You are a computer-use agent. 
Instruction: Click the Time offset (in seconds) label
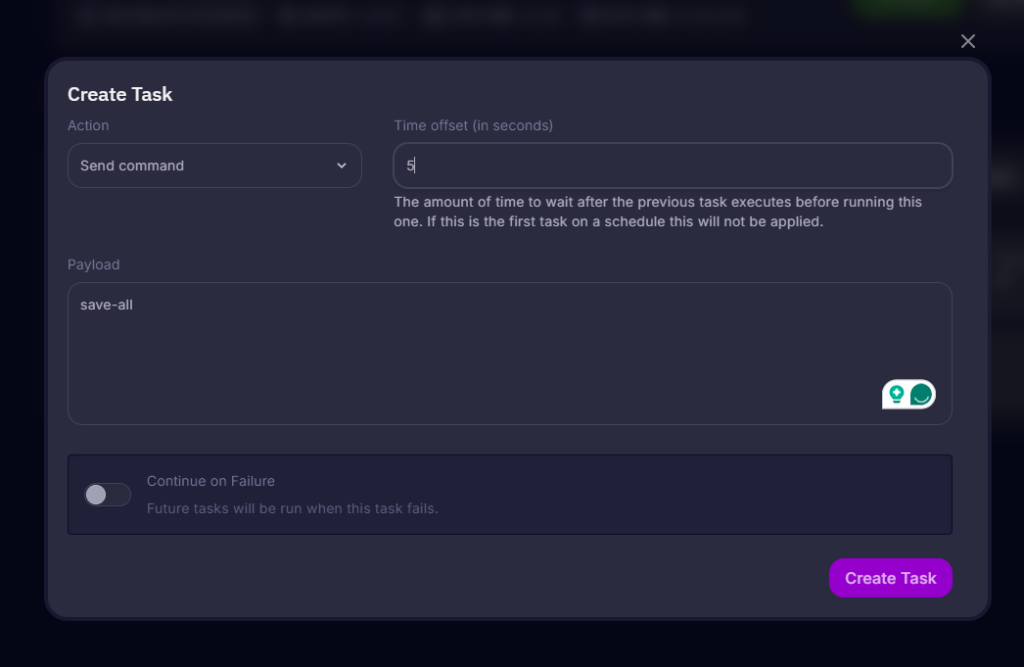pyautogui.click(x=473, y=125)
